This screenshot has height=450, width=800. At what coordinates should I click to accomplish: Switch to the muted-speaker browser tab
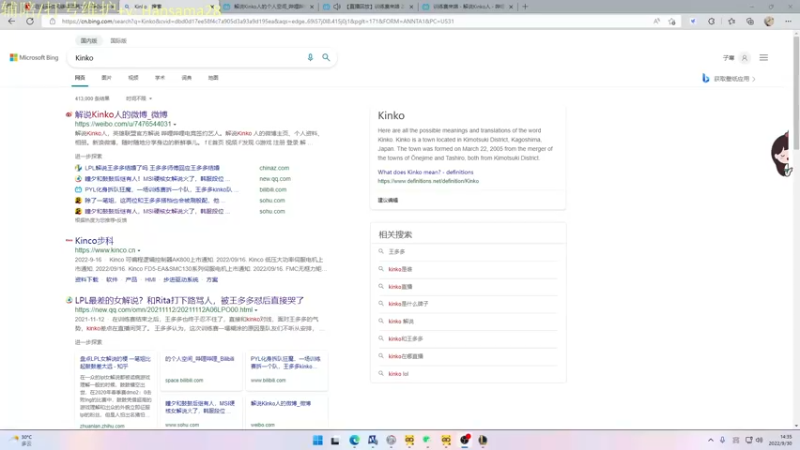tap(369, 7)
